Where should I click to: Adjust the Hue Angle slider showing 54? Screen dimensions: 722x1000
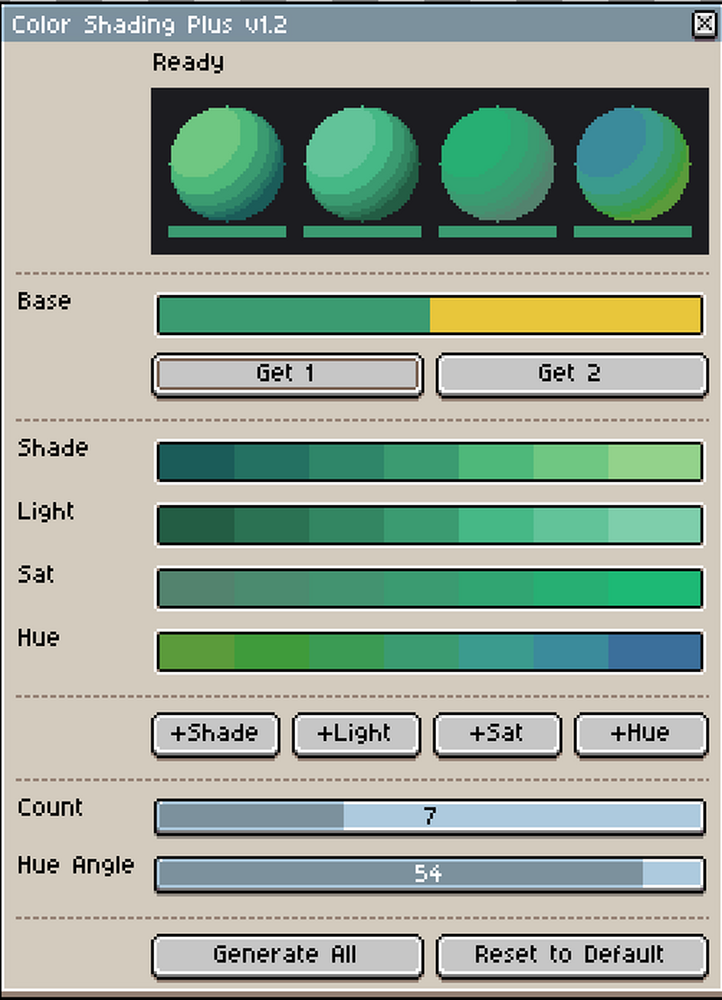pos(430,874)
